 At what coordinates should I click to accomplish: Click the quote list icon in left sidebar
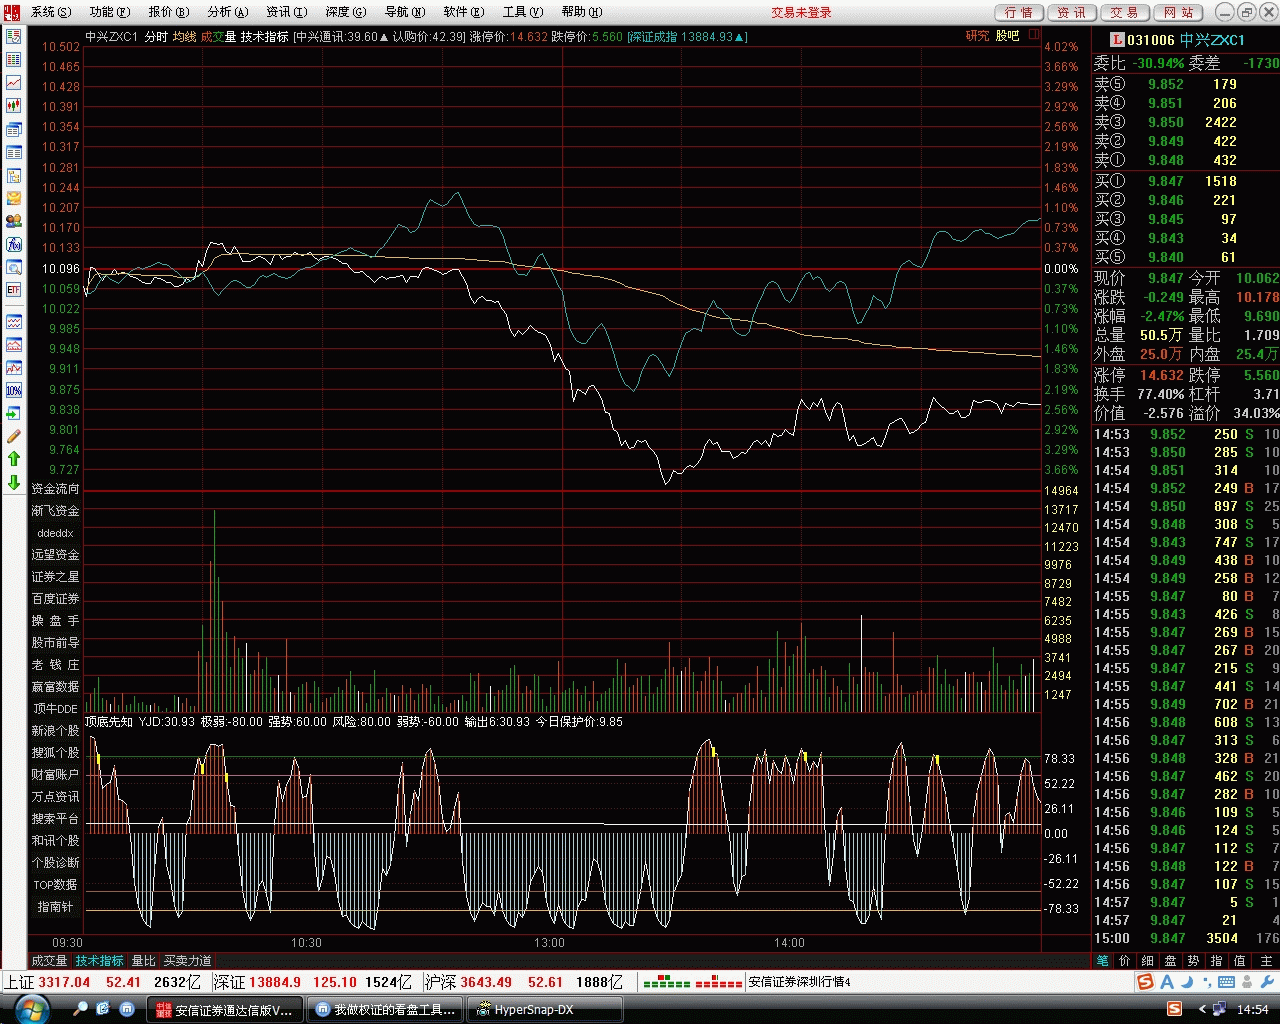14,37
